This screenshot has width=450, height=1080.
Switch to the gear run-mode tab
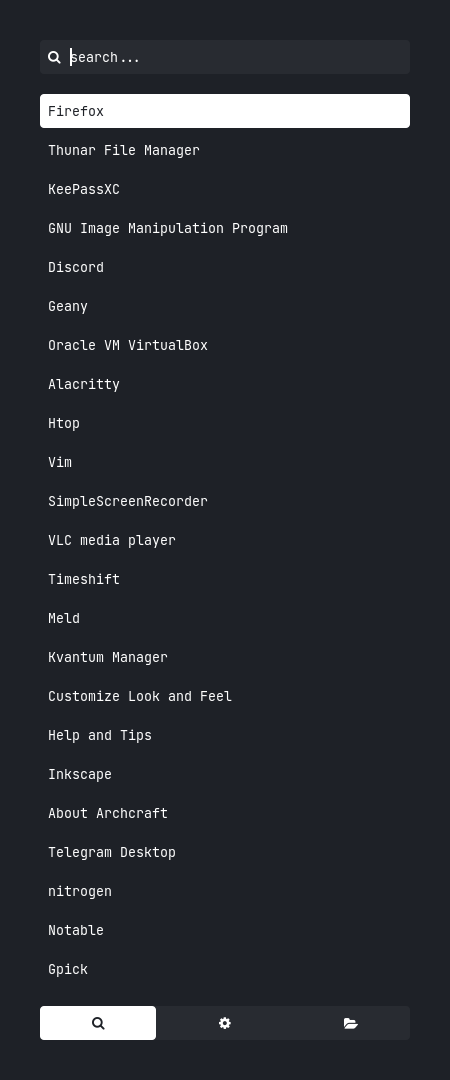[x=225, y=1023]
